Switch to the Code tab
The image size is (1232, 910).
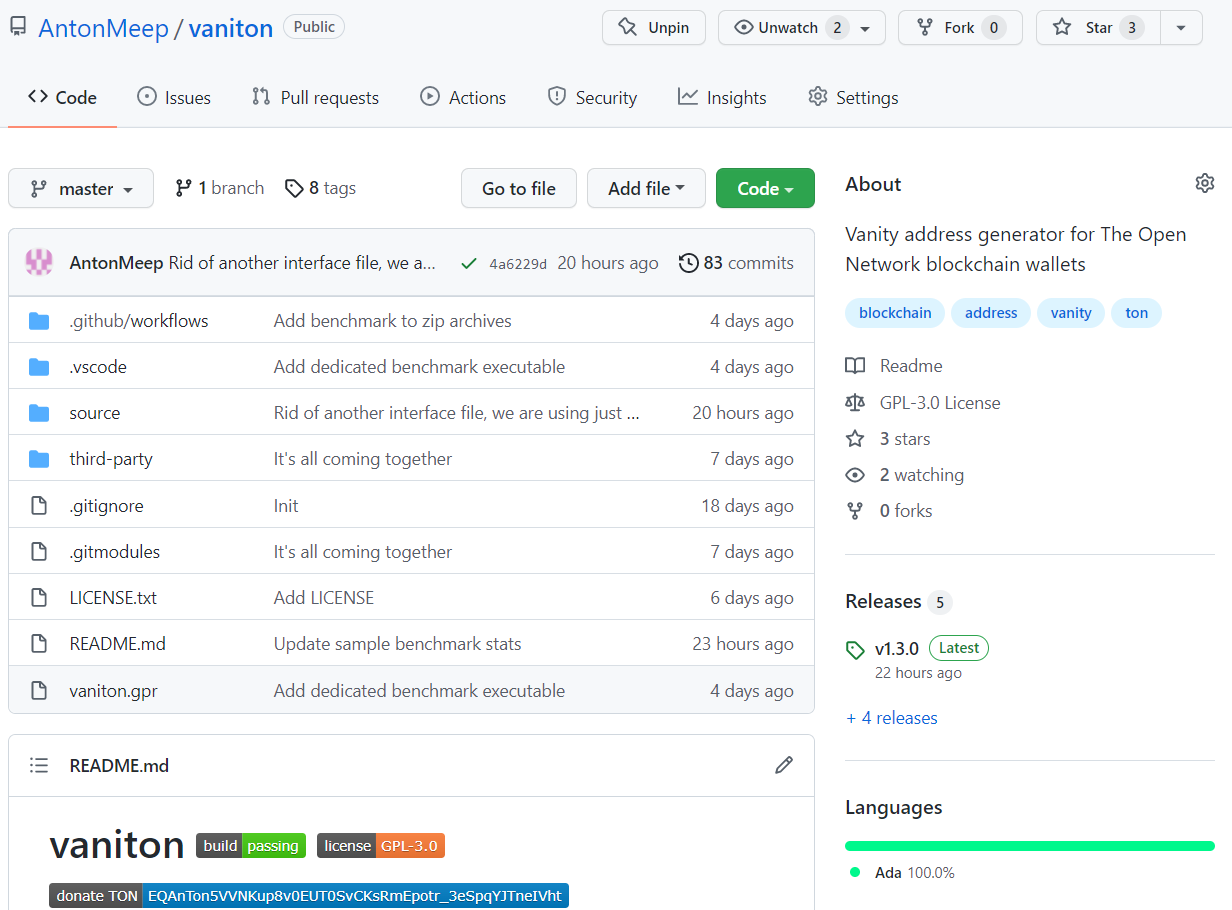pos(62,97)
